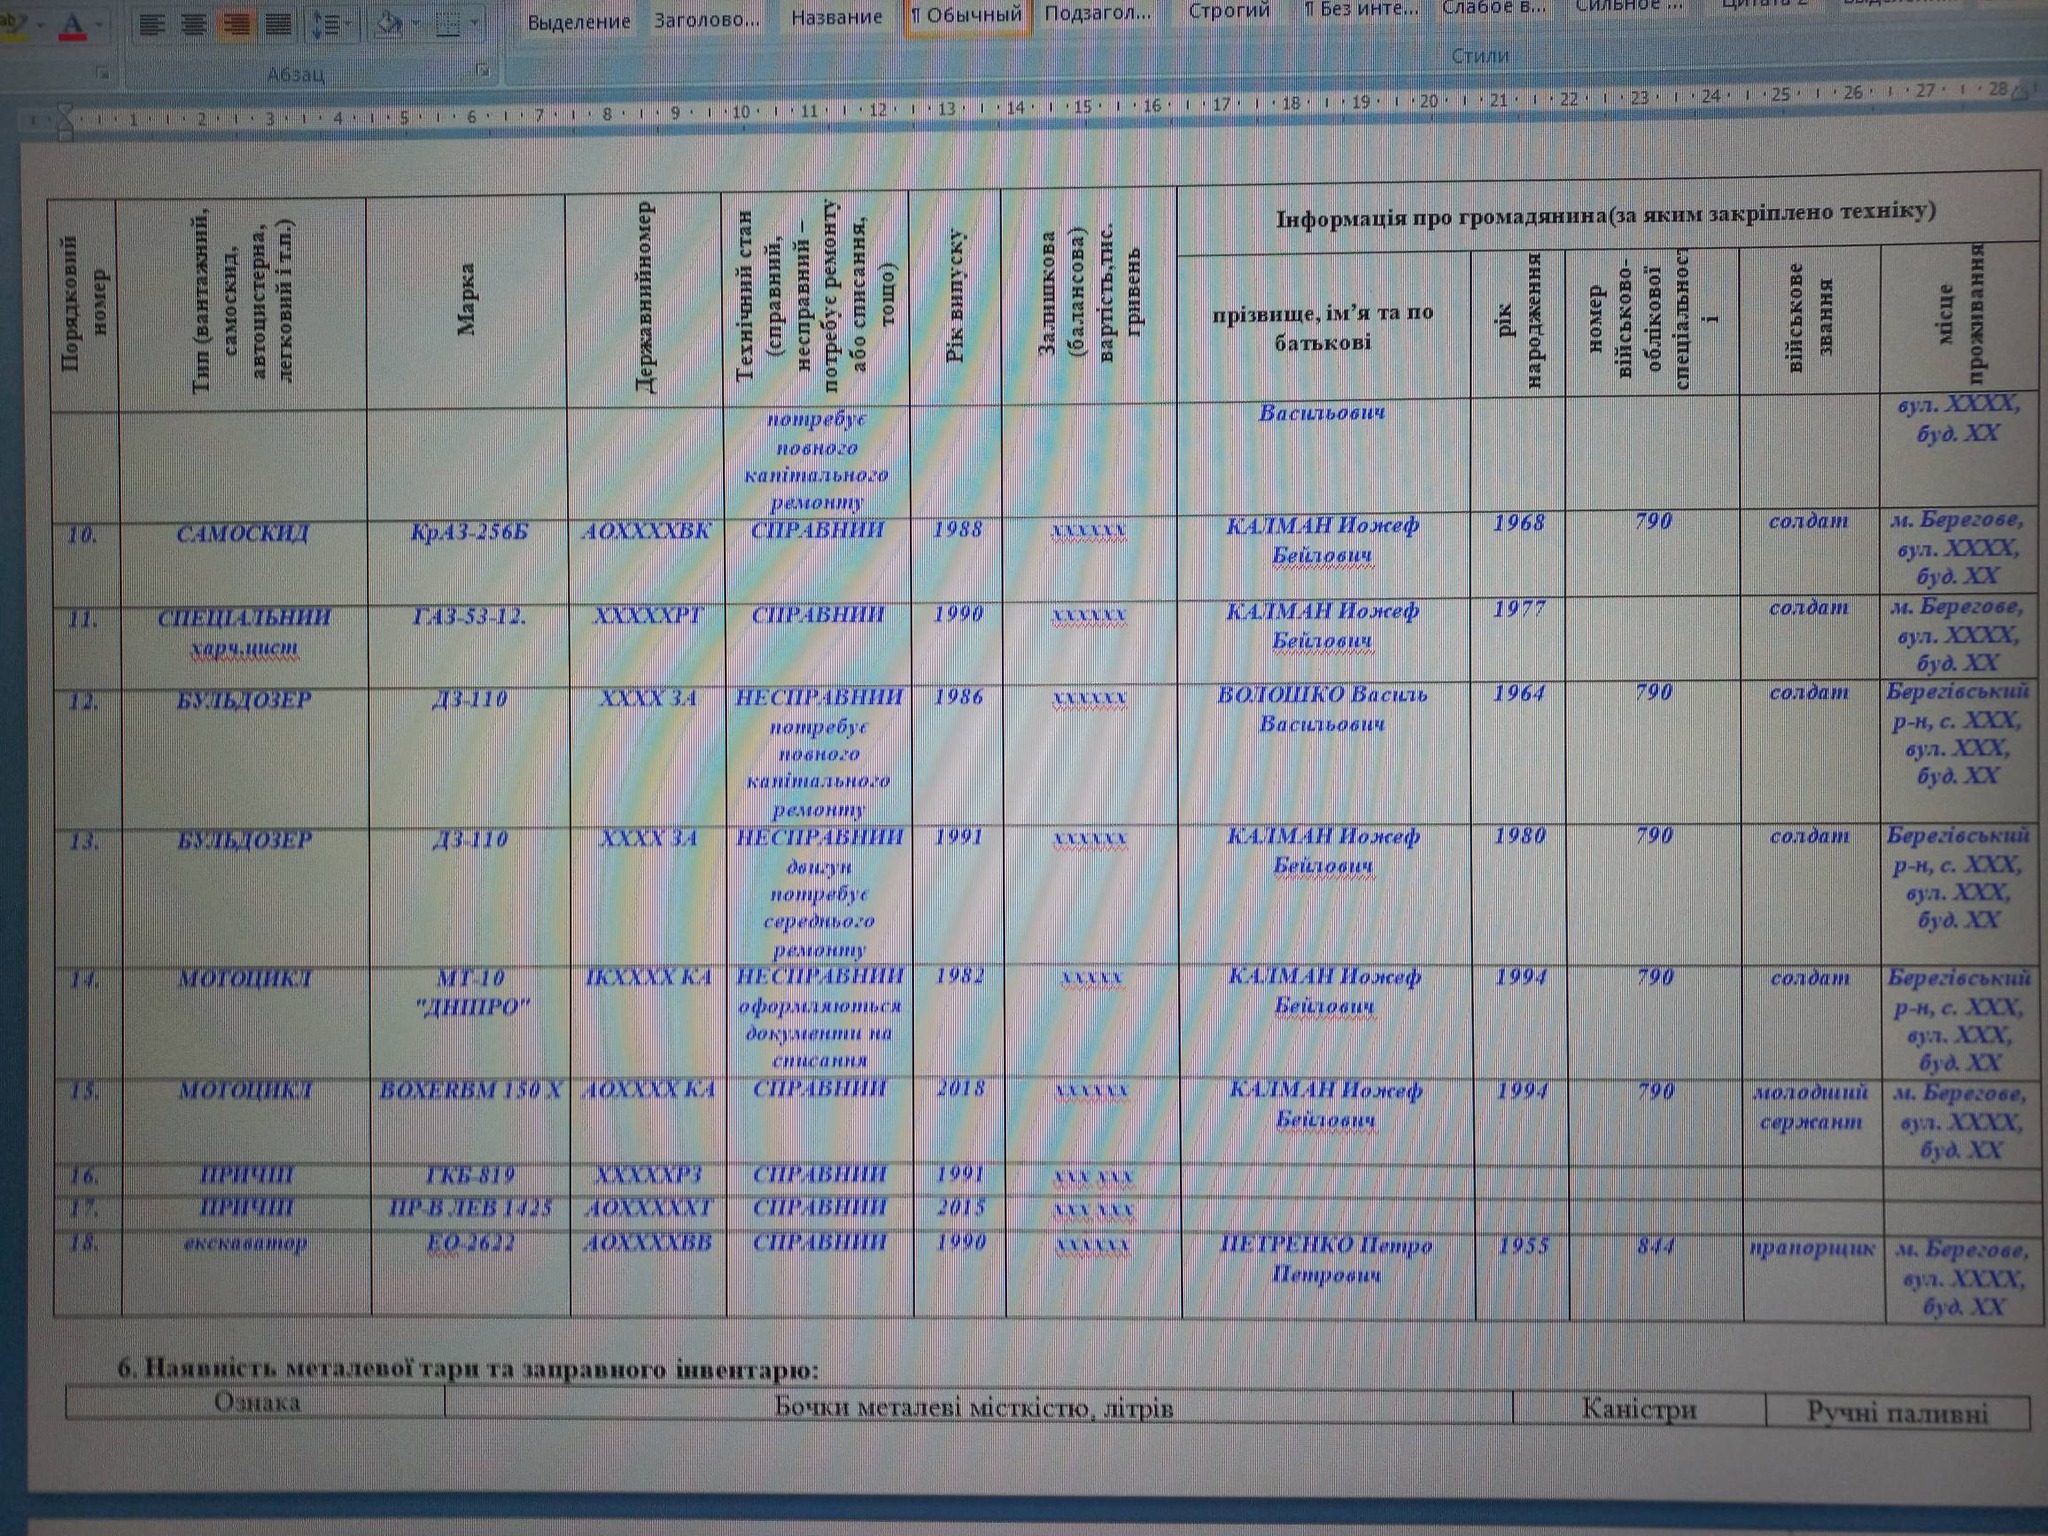Screen dimensions: 2048x1536
Task: Center the paragraph text
Action: (x=194, y=24)
